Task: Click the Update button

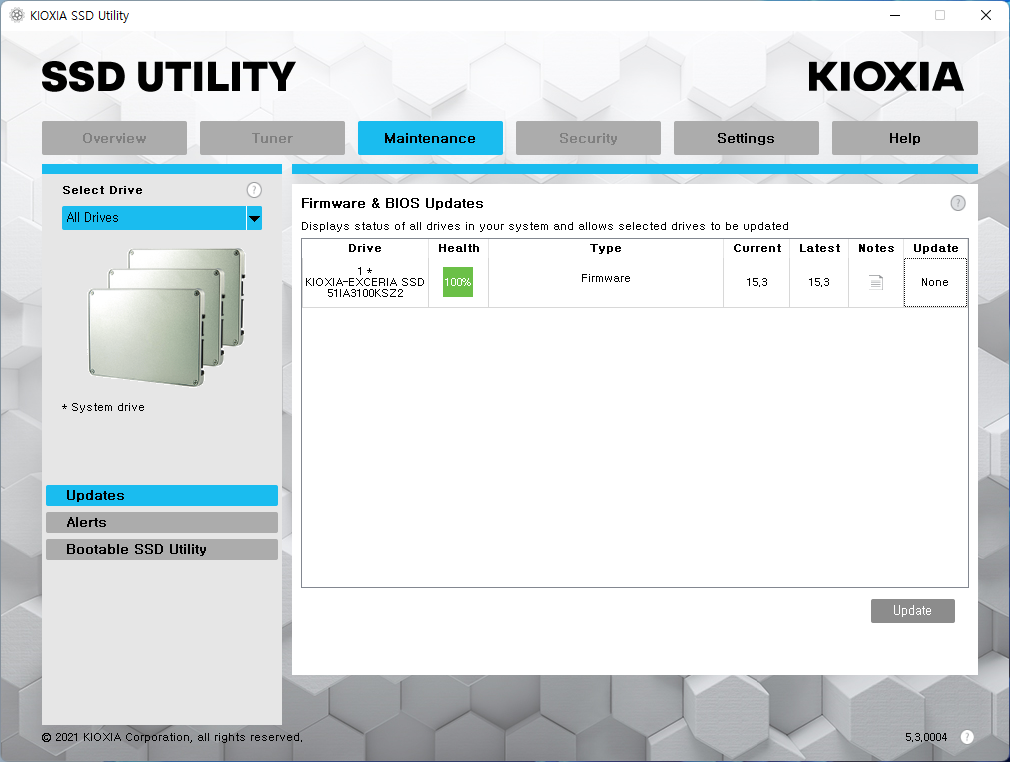Action: tap(912, 611)
